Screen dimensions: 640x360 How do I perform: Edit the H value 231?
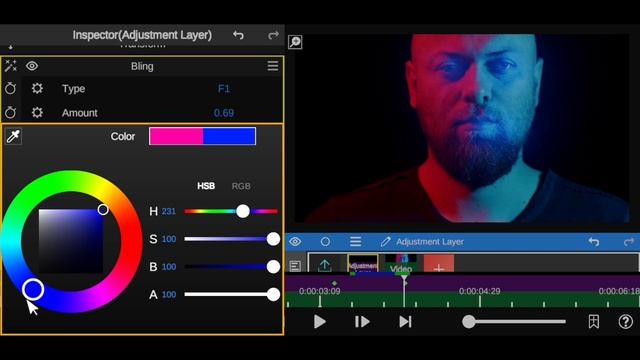(x=169, y=211)
